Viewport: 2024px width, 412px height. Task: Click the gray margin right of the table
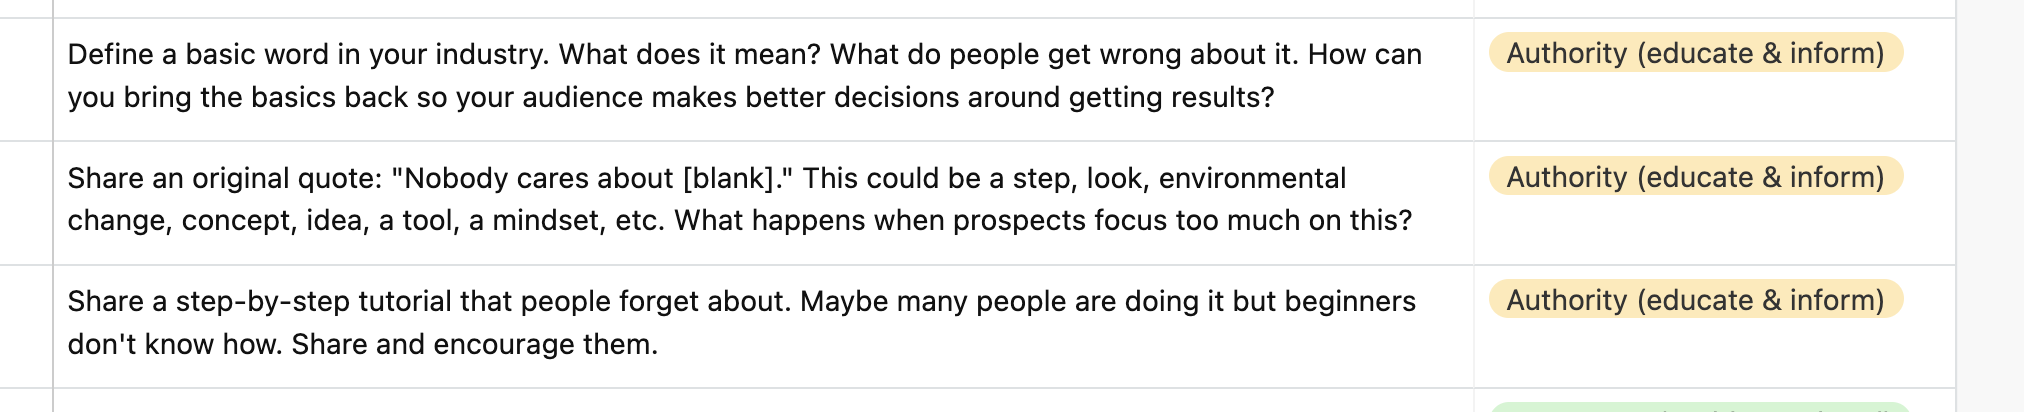pos(1990,200)
